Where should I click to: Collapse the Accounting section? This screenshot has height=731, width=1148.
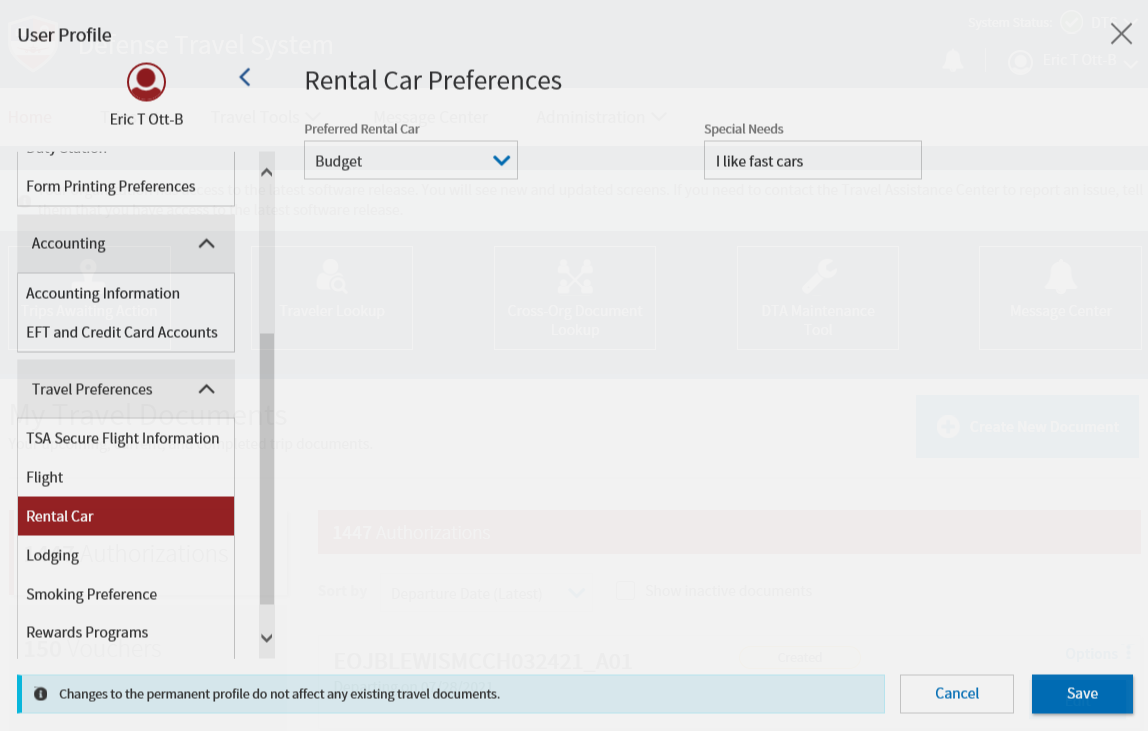point(206,243)
